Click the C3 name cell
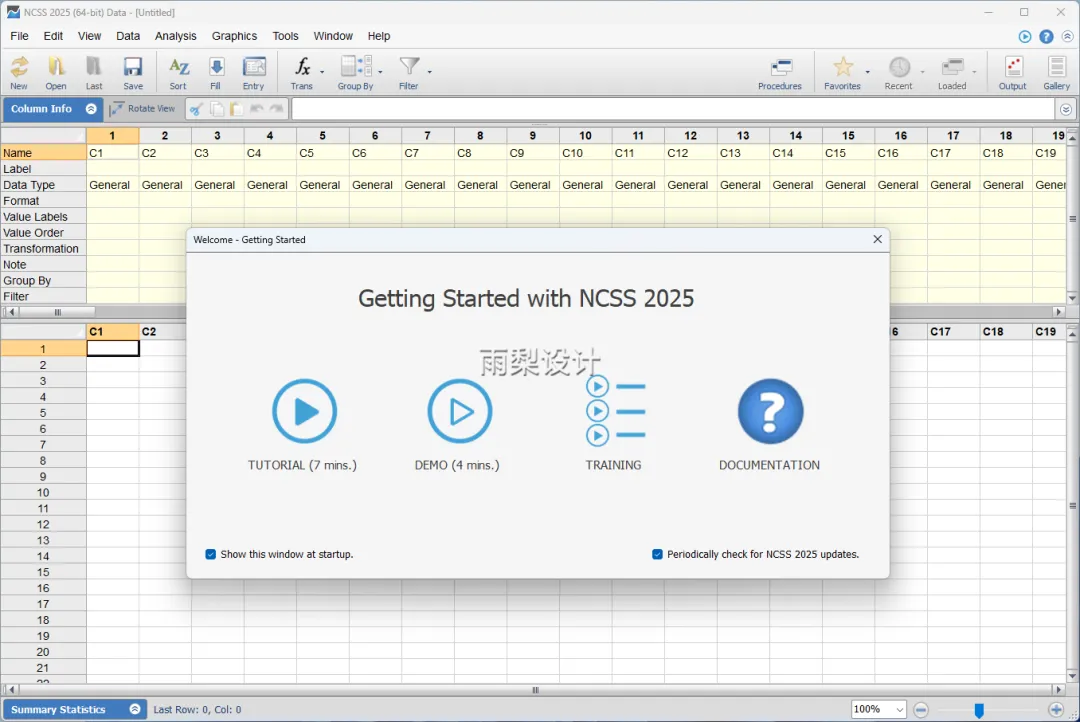This screenshot has height=722, width=1080. click(218, 153)
